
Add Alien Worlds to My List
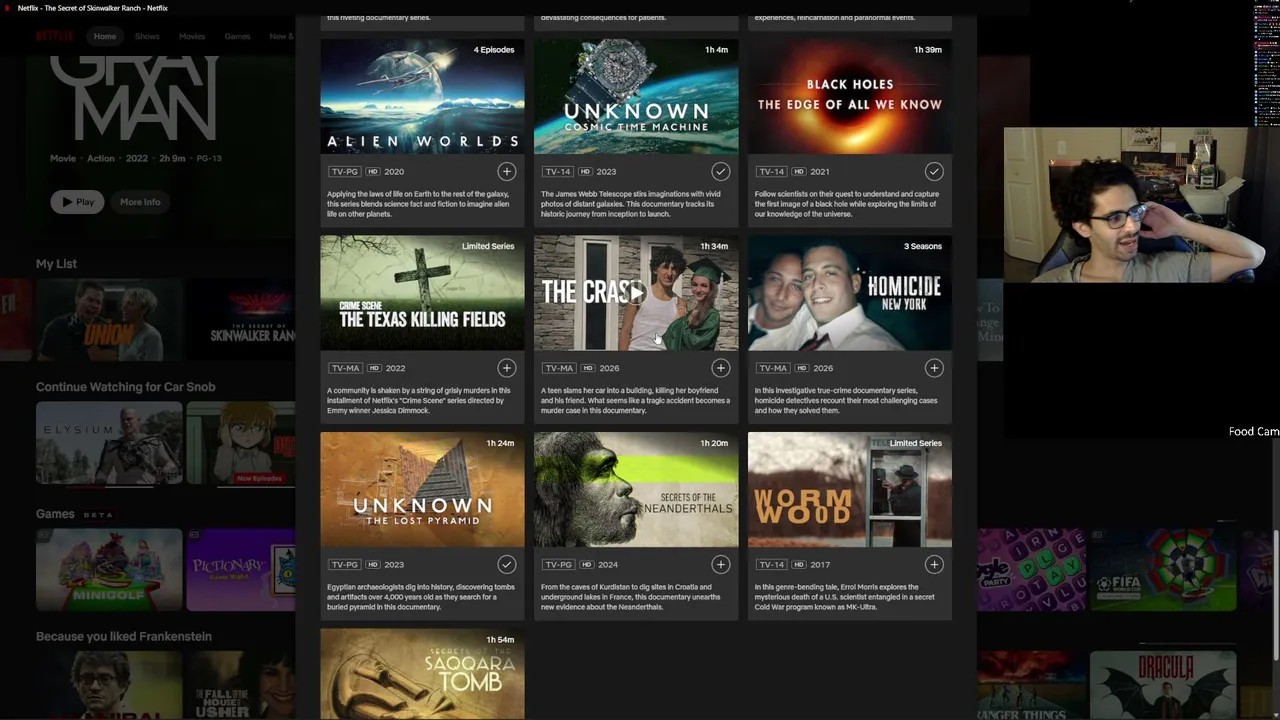tap(507, 171)
